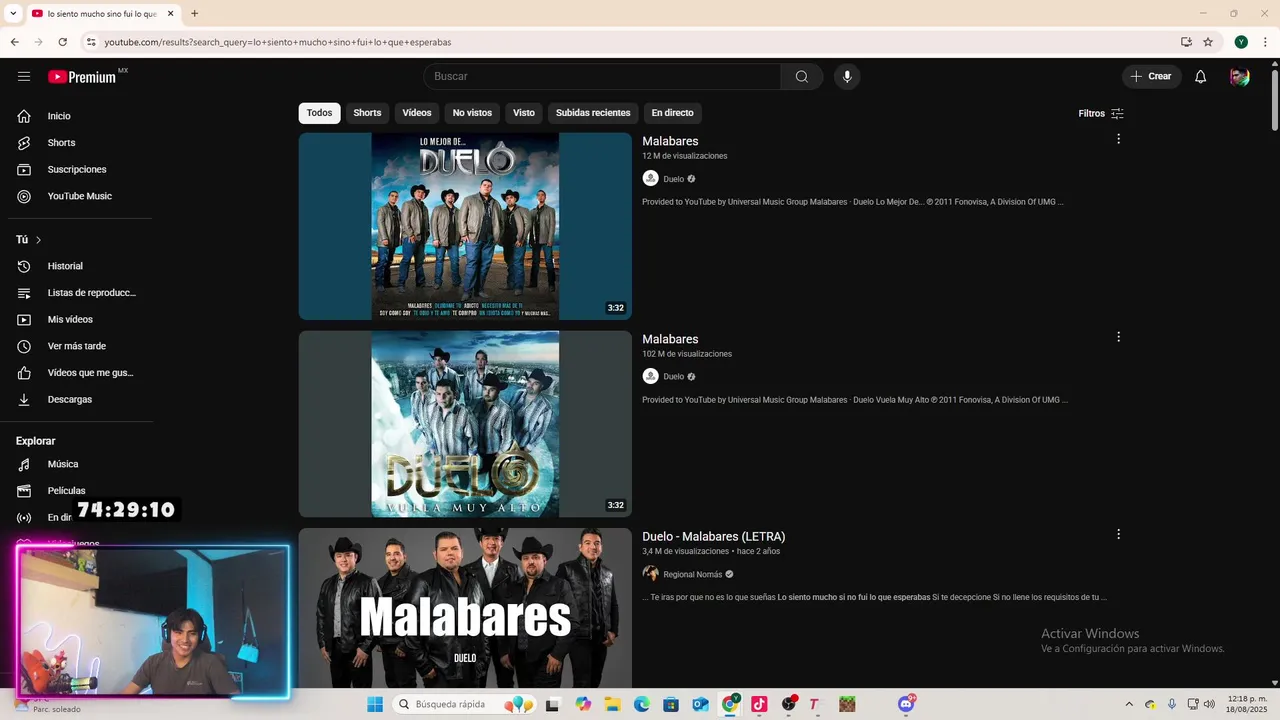The height and width of the screenshot is (720, 1280).
Task: Open the Filtros panel
Action: click(1101, 113)
